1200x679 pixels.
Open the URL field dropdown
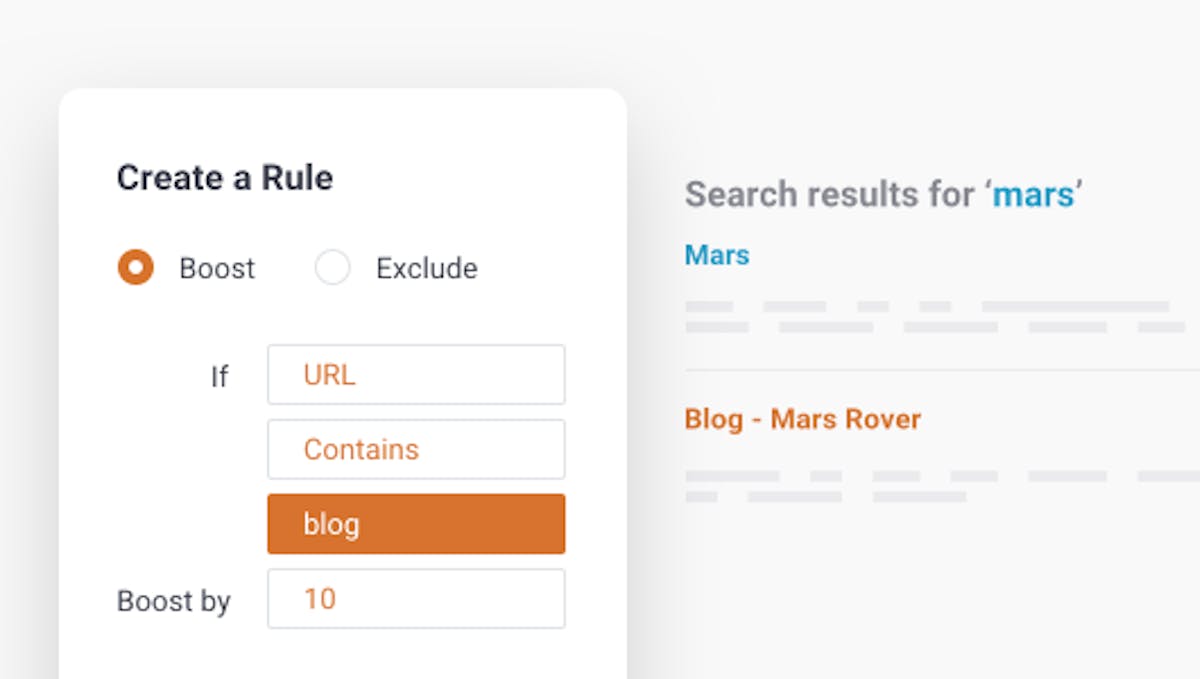click(x=416, y=375)
